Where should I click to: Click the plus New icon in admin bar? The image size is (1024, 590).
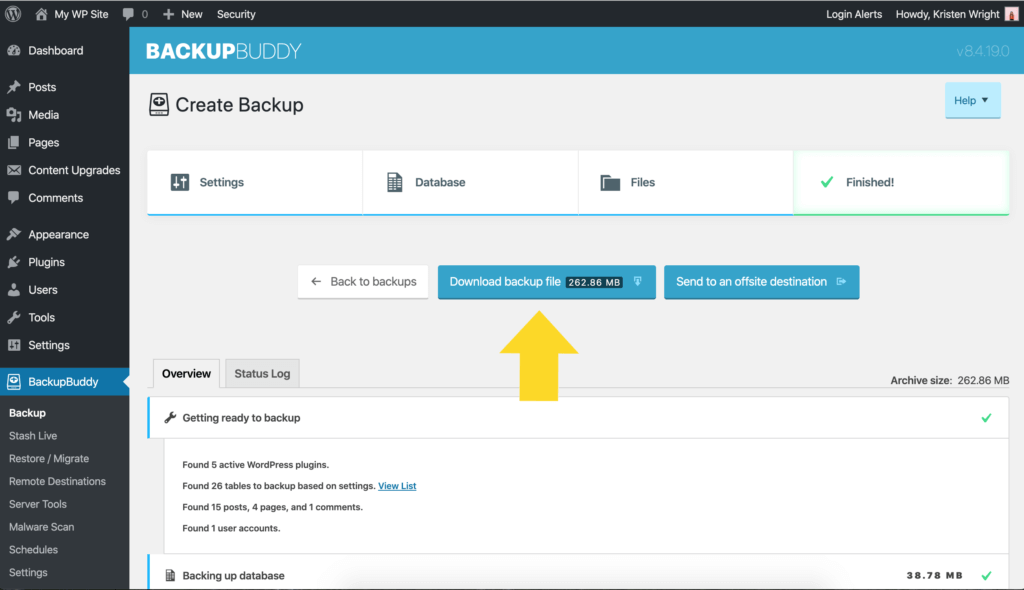pyautogui.click(x=168, y=14)
